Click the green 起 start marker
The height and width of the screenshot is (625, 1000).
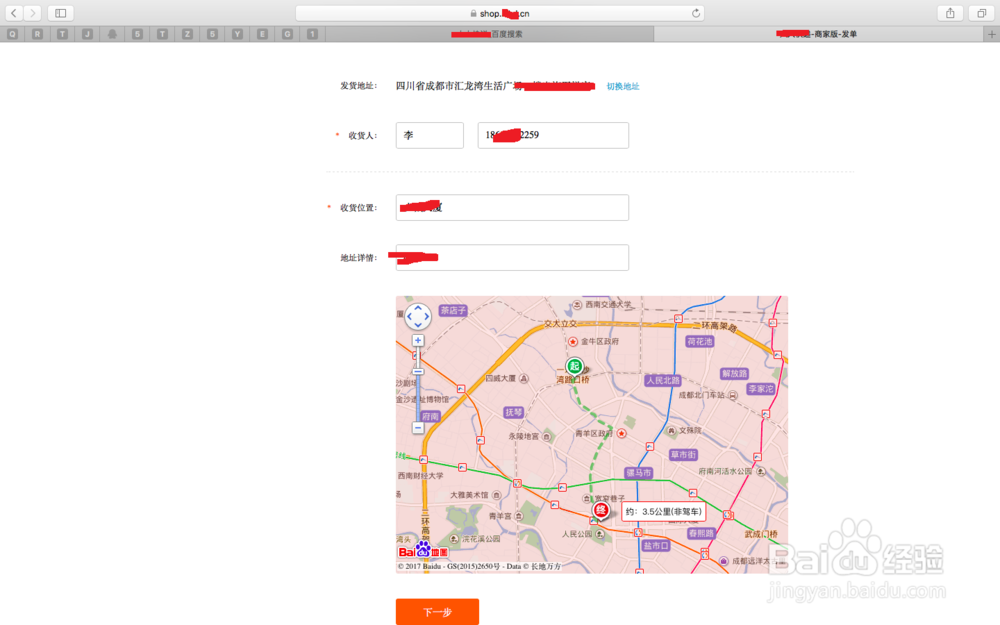coord(575,366)
